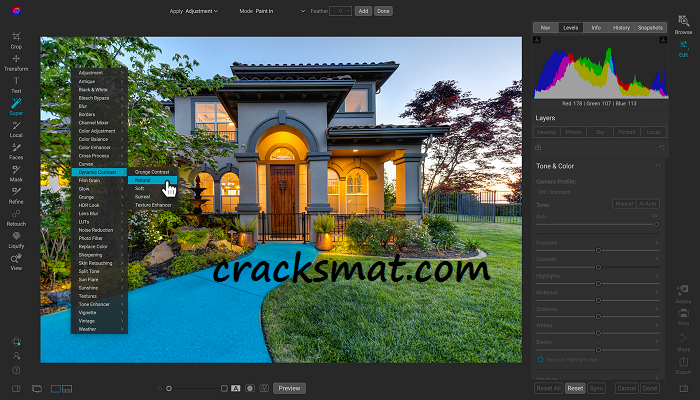Open the Mode Paint In dropdown
Viewport: 700px width, 400px height.
(x=280, y=11)
